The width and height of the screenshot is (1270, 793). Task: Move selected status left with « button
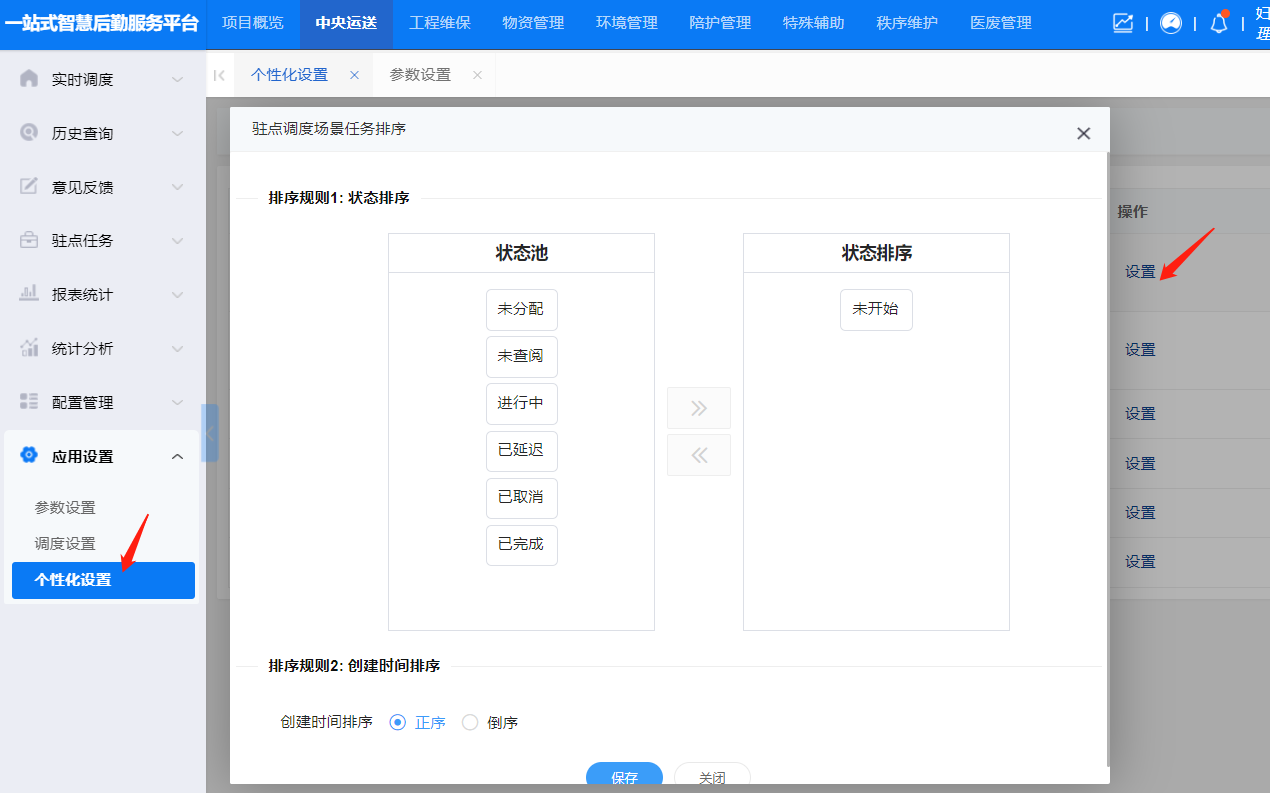699,455
